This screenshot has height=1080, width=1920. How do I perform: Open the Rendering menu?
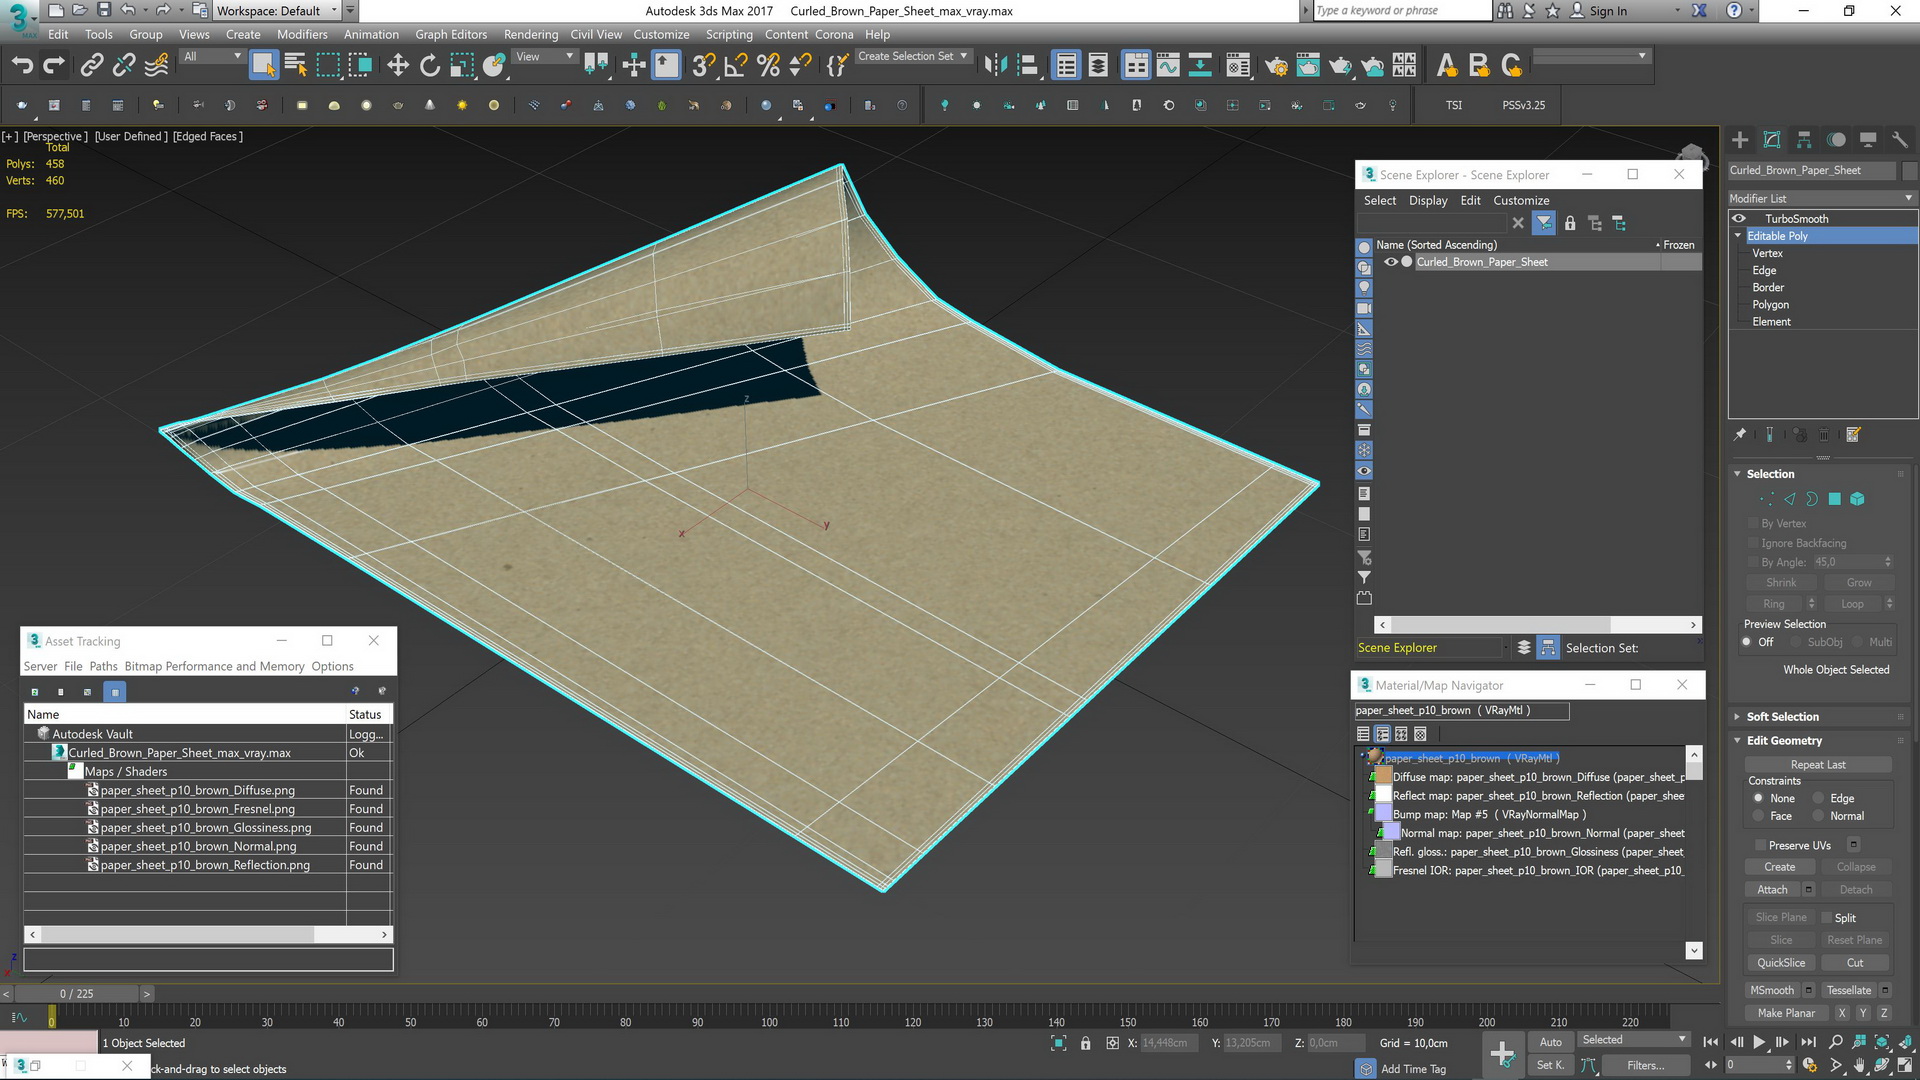click(530, 34)
